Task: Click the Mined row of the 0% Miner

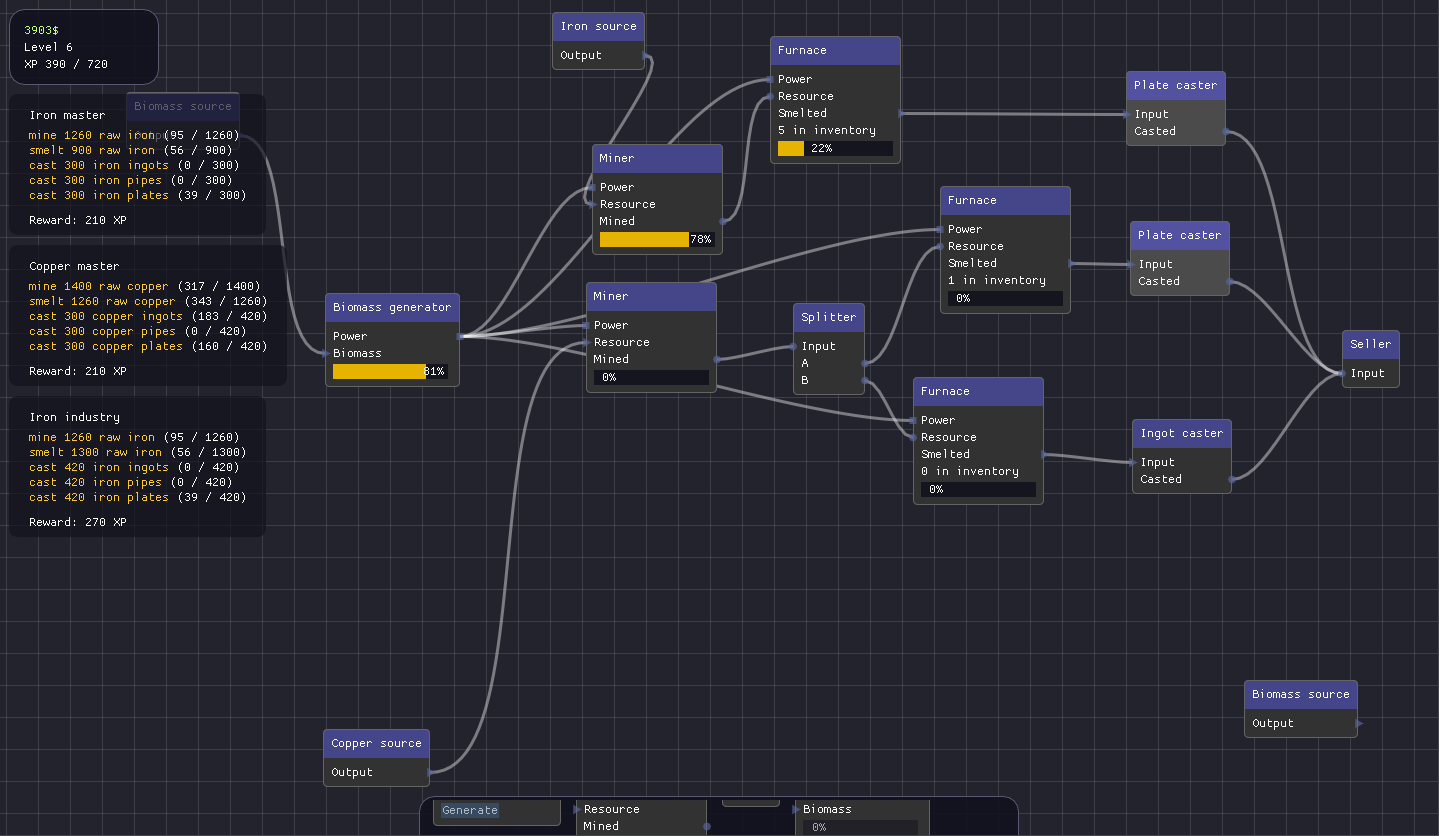Action: 651,359
